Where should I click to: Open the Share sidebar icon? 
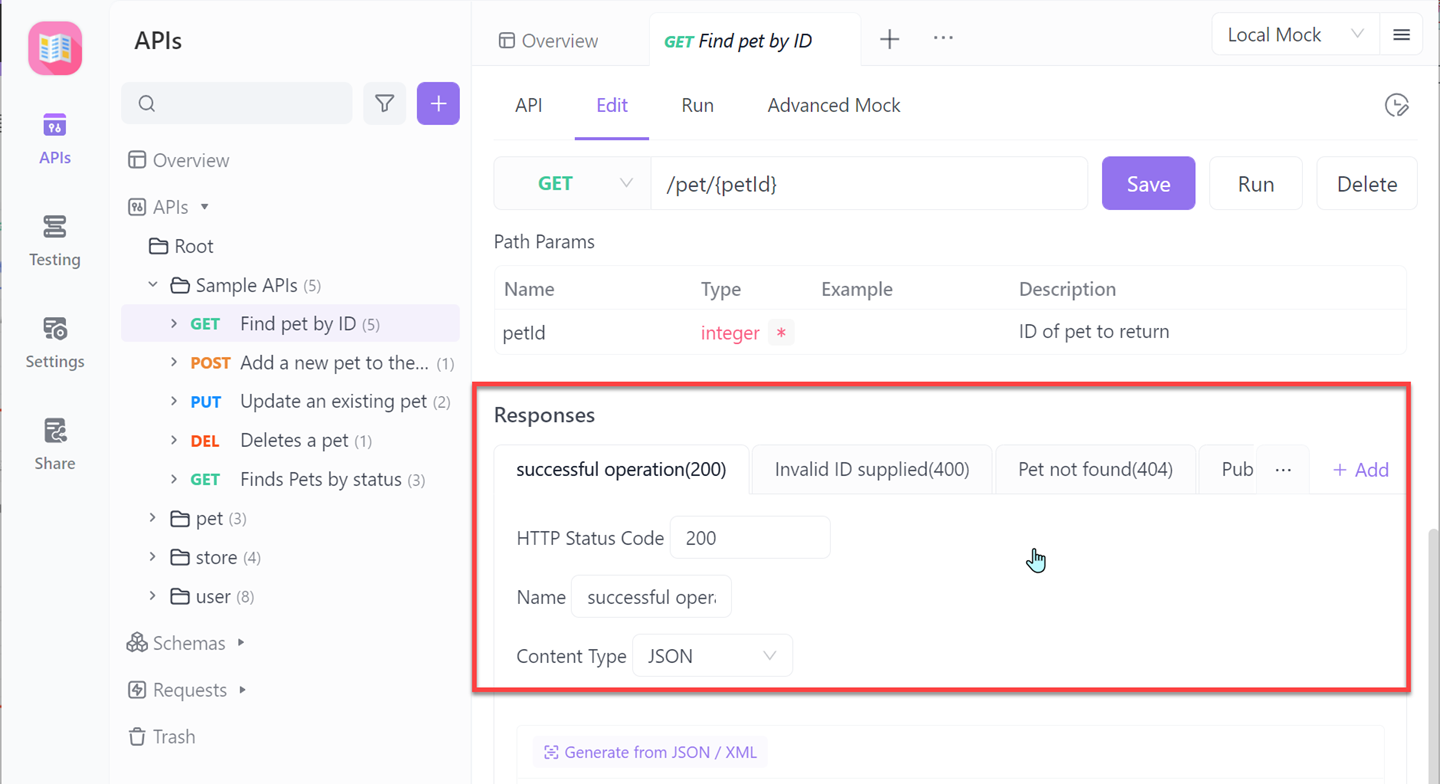[54, 444]
